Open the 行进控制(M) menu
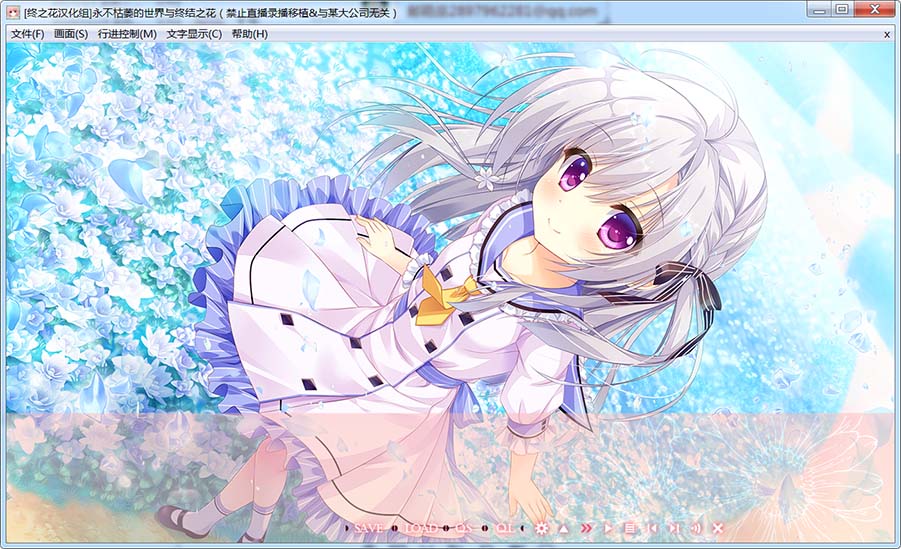 tap(127, 34)
